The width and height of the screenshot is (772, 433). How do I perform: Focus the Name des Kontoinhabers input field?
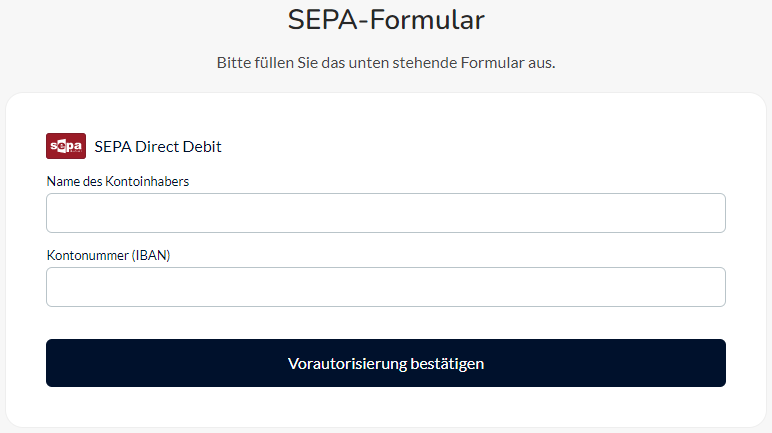(386, 213)
